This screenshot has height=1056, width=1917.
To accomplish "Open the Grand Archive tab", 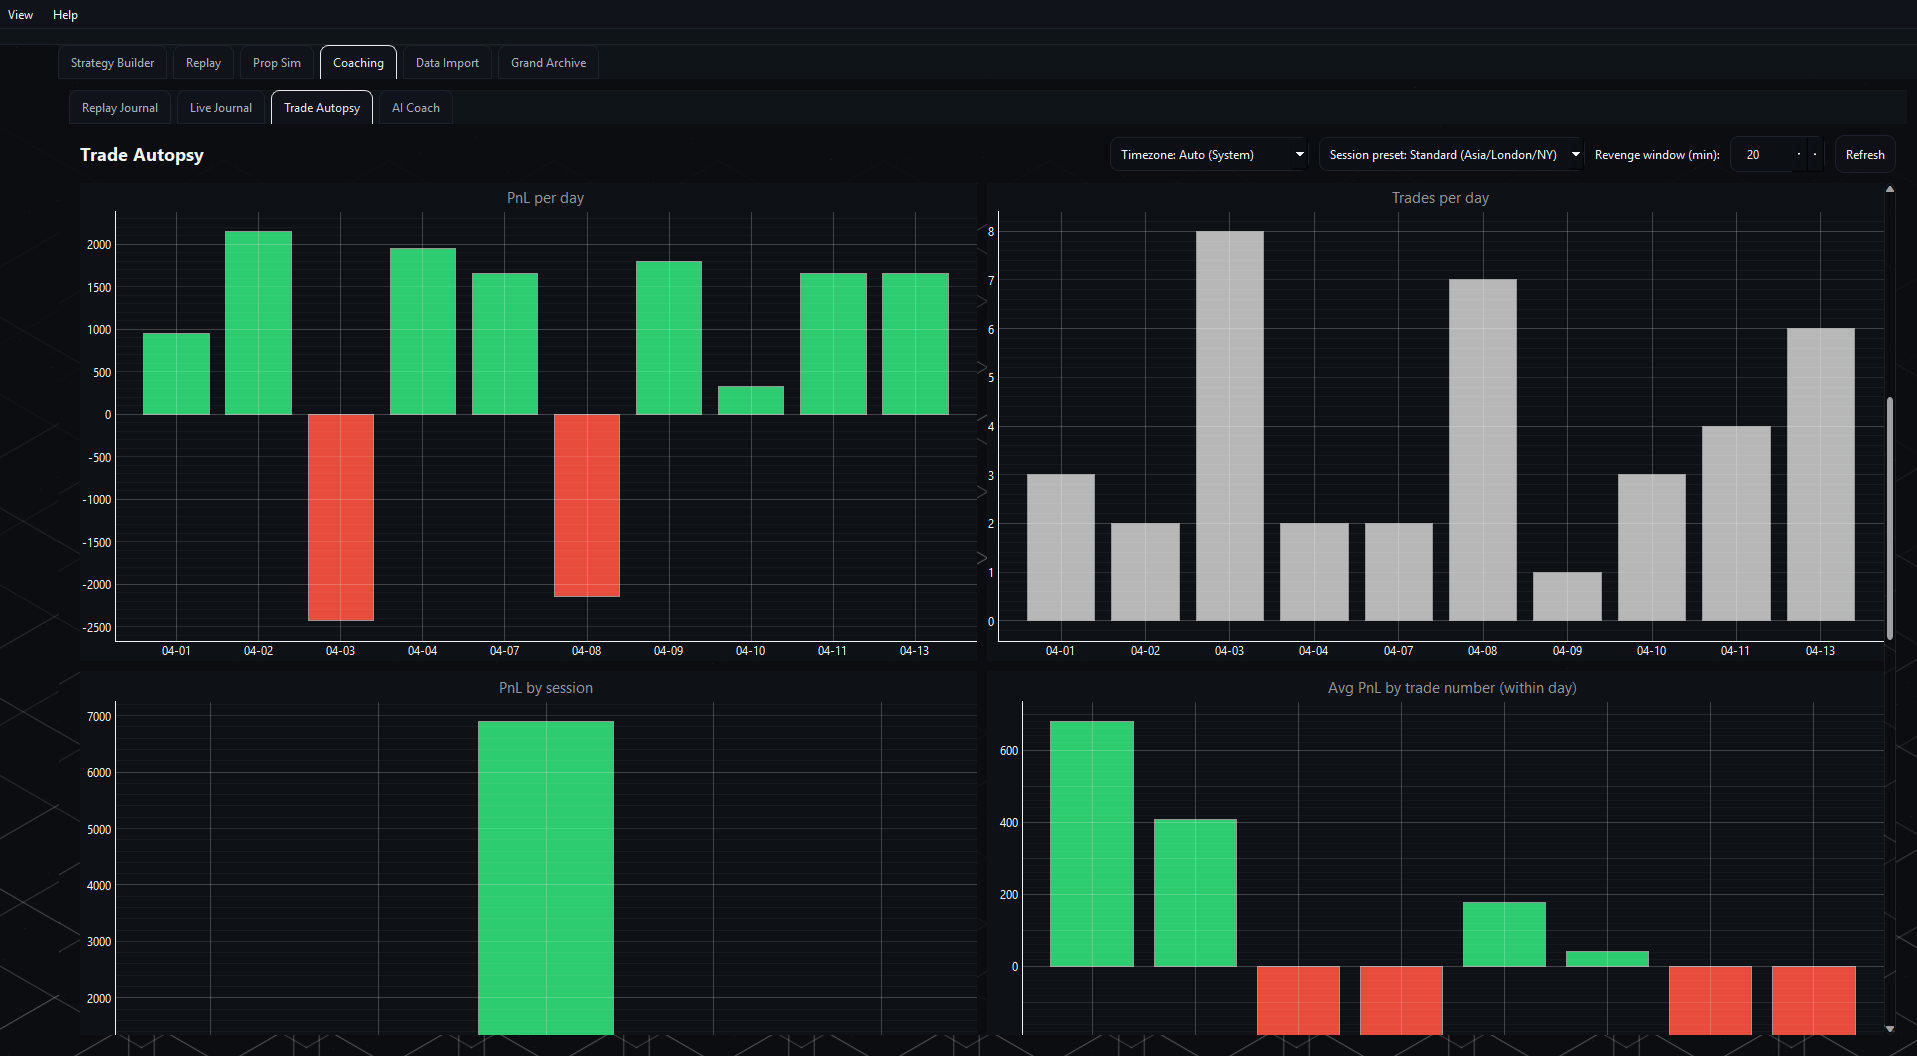I will click(x=547, y=62).
